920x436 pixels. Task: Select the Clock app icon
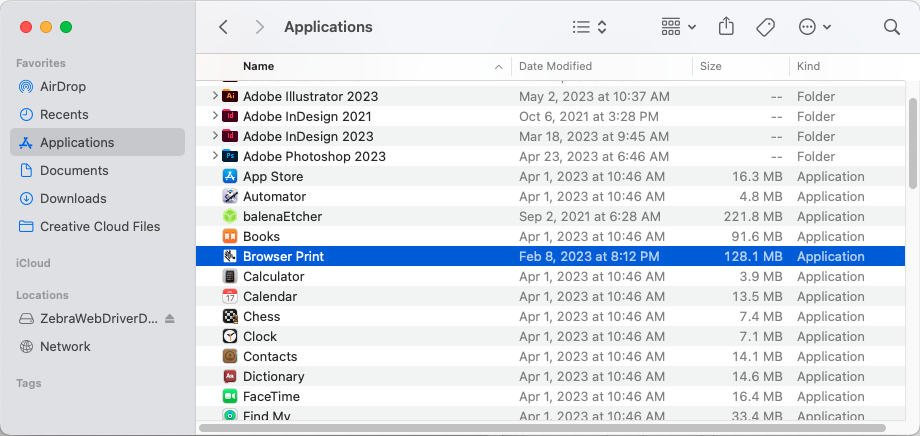tap(230, 336)
